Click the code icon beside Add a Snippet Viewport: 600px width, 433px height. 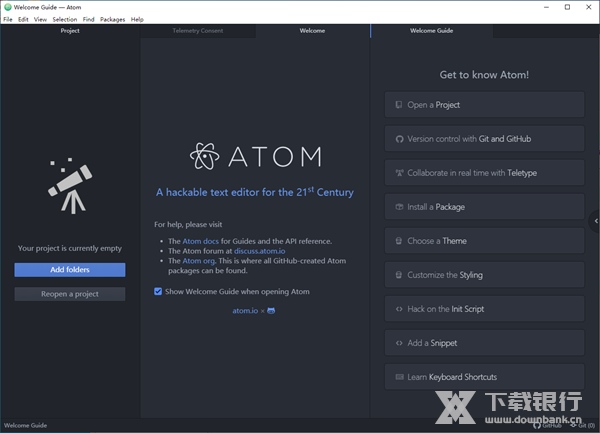(x=399, y=343)
